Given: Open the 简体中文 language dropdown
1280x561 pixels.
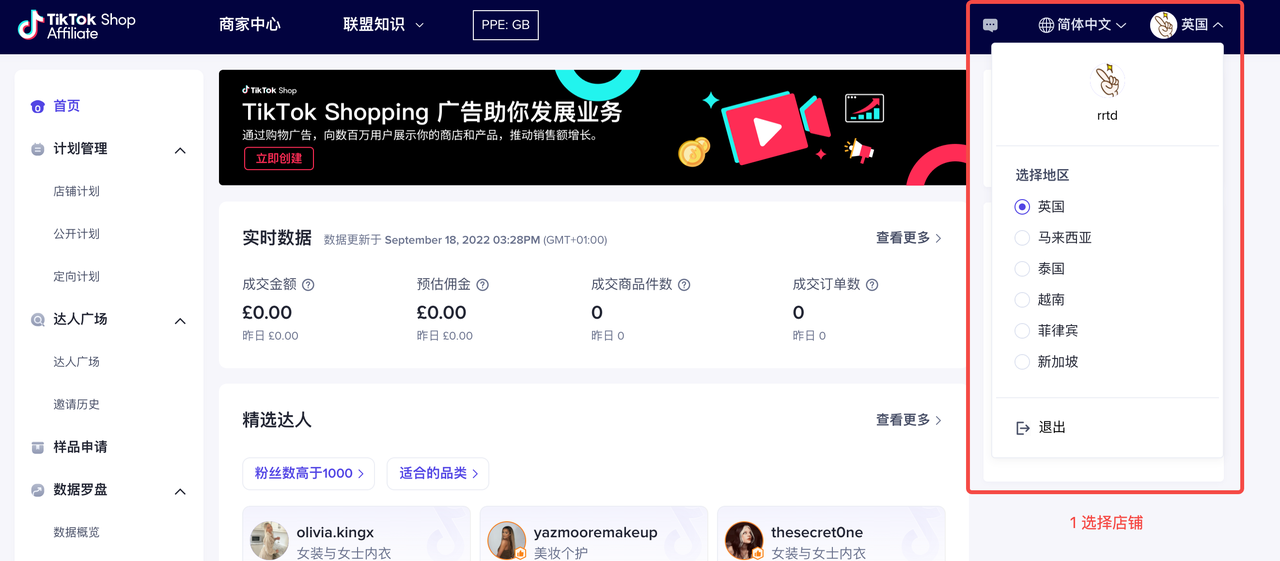Looking at the screenshot, I should click(1083, 25).
